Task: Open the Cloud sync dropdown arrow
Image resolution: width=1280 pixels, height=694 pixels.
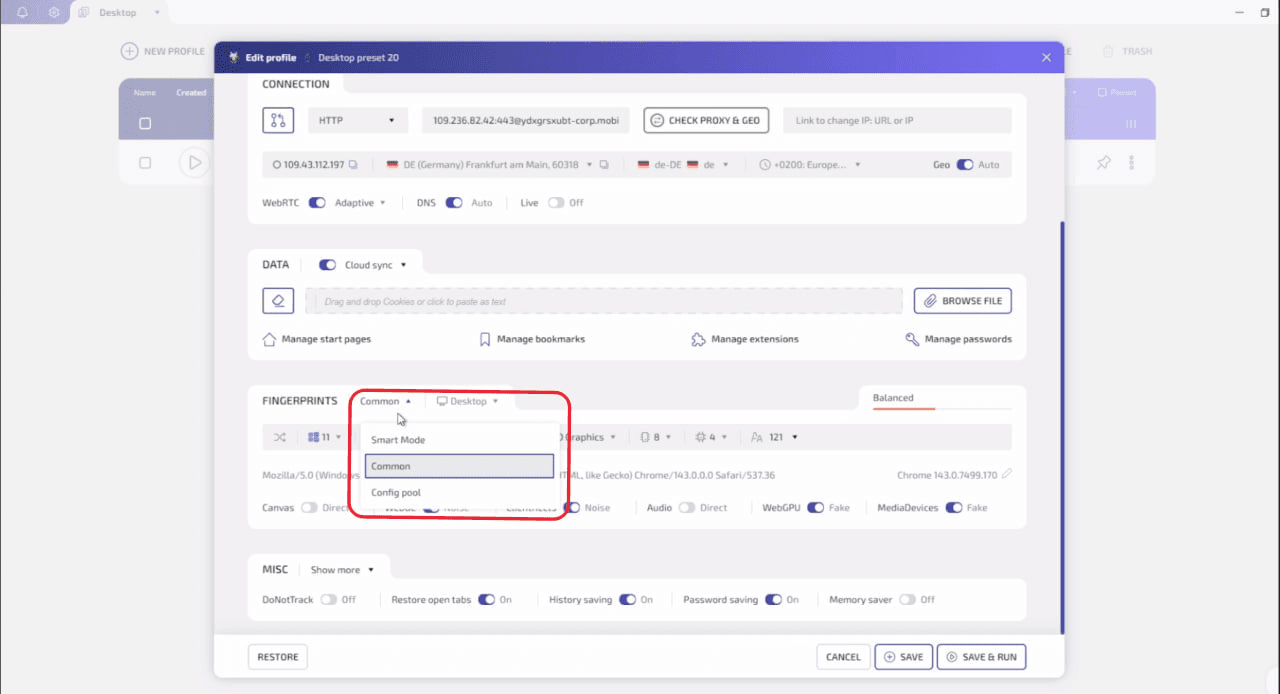Action: coord(404,265)
